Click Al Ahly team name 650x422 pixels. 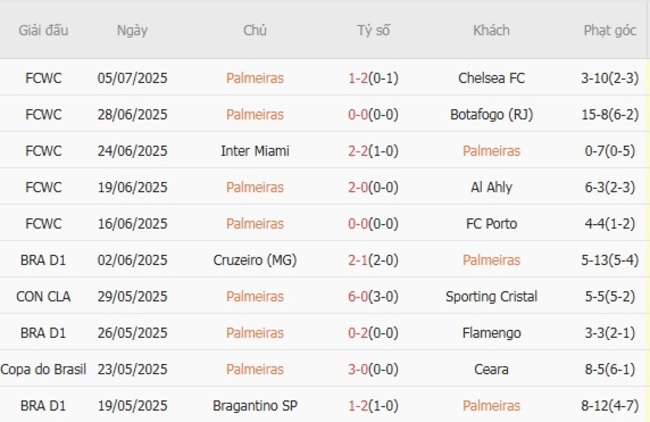tap(491, 187)
